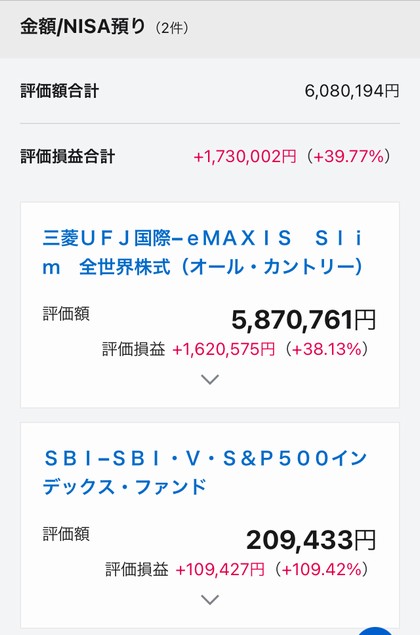This screenshot has height=635, width=420.
Task: Open the SBI・V・S&P500 インデックス・ファンド link
Action: [205, 473]
